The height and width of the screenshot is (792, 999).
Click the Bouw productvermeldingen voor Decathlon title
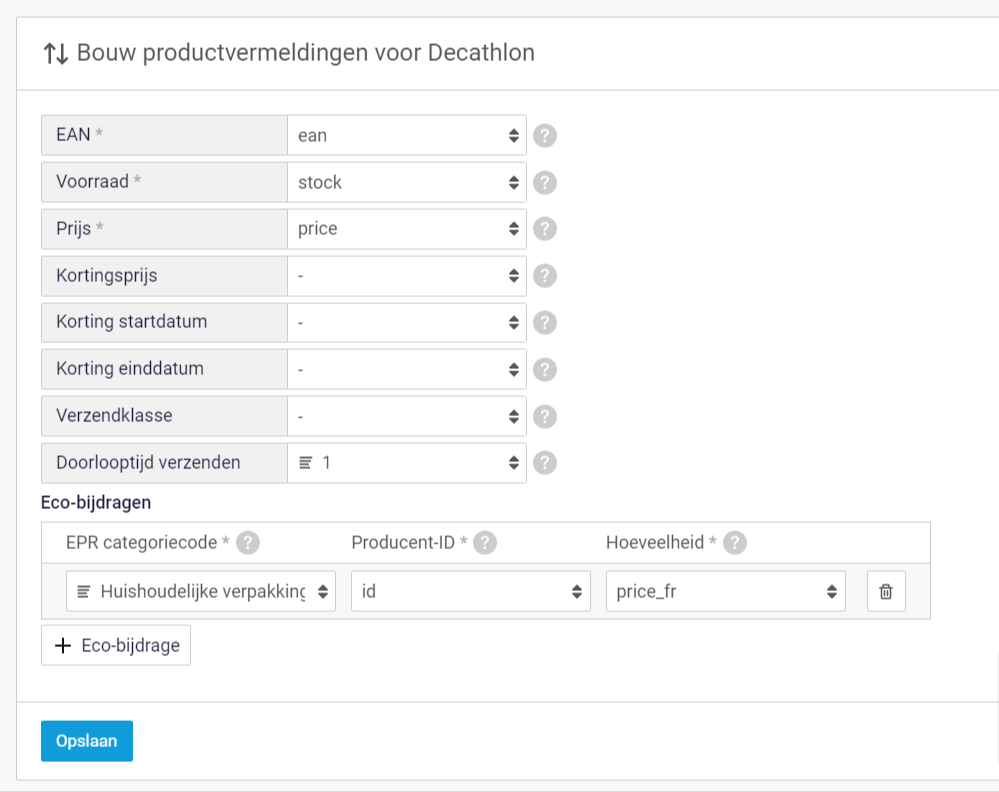click(305, 53)
